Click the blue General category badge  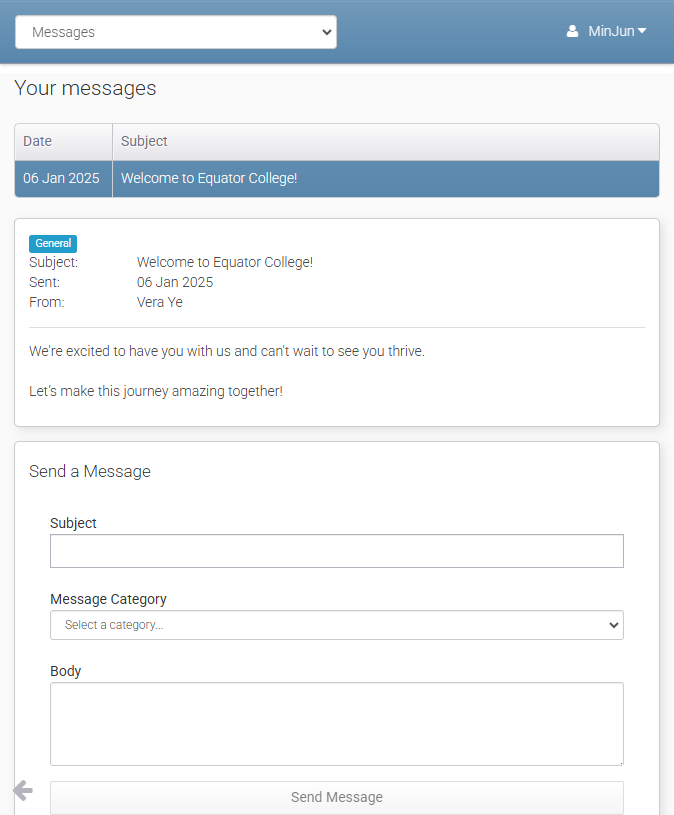53,243
